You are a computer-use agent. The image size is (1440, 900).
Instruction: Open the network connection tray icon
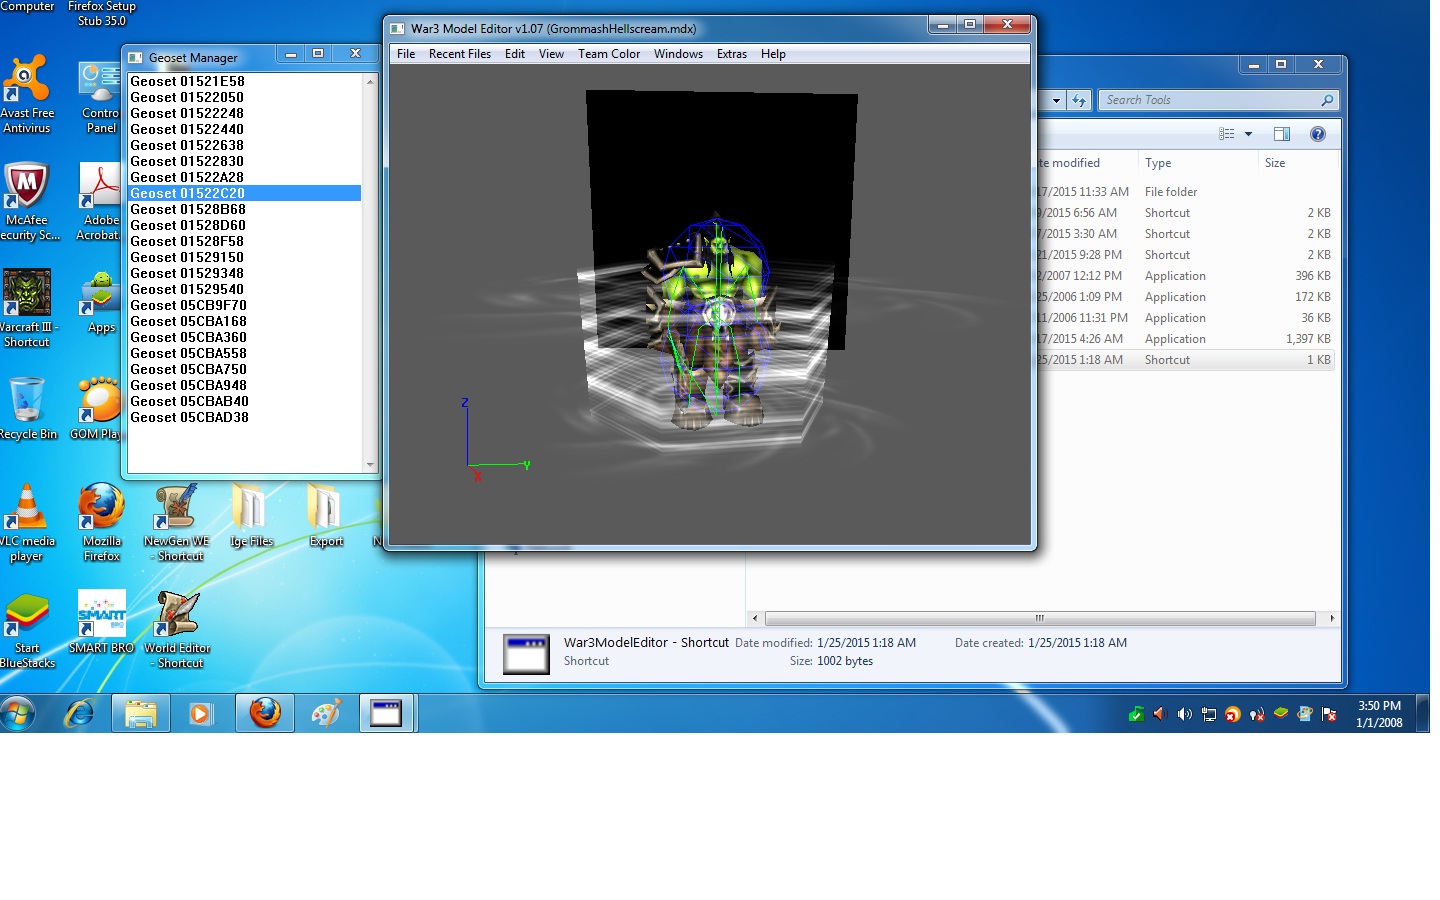(x=1208, y=714)
